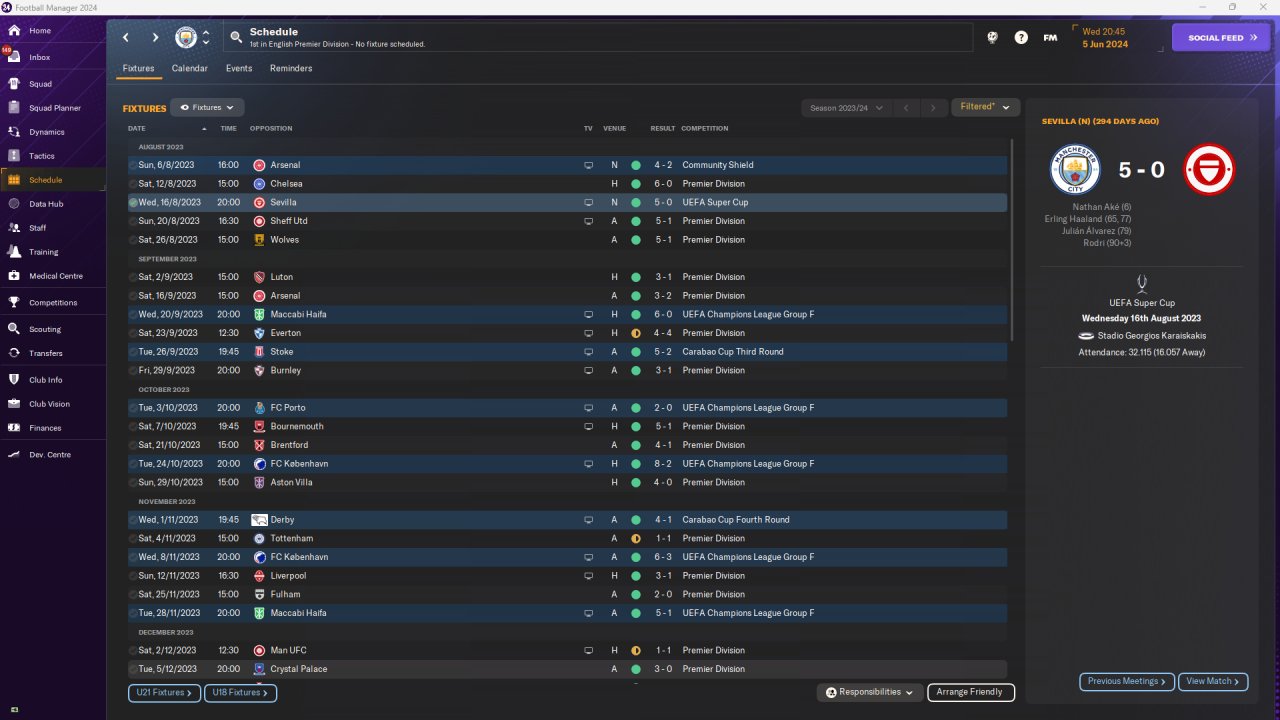Viewport: 1280px width, 720px height.
Task: Open the Squad sidebar icon
Action: coord(14,84)
